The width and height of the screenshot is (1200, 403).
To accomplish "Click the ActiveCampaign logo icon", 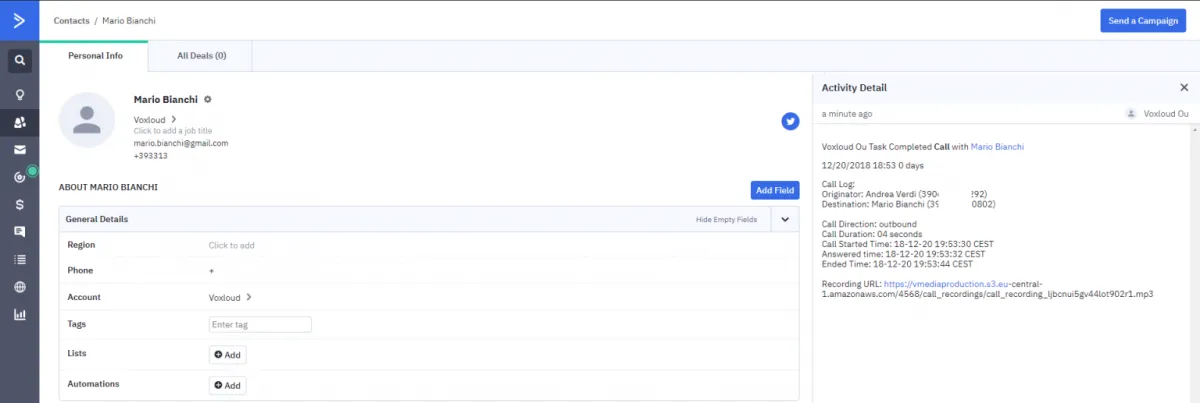I will tap(19, 20).
